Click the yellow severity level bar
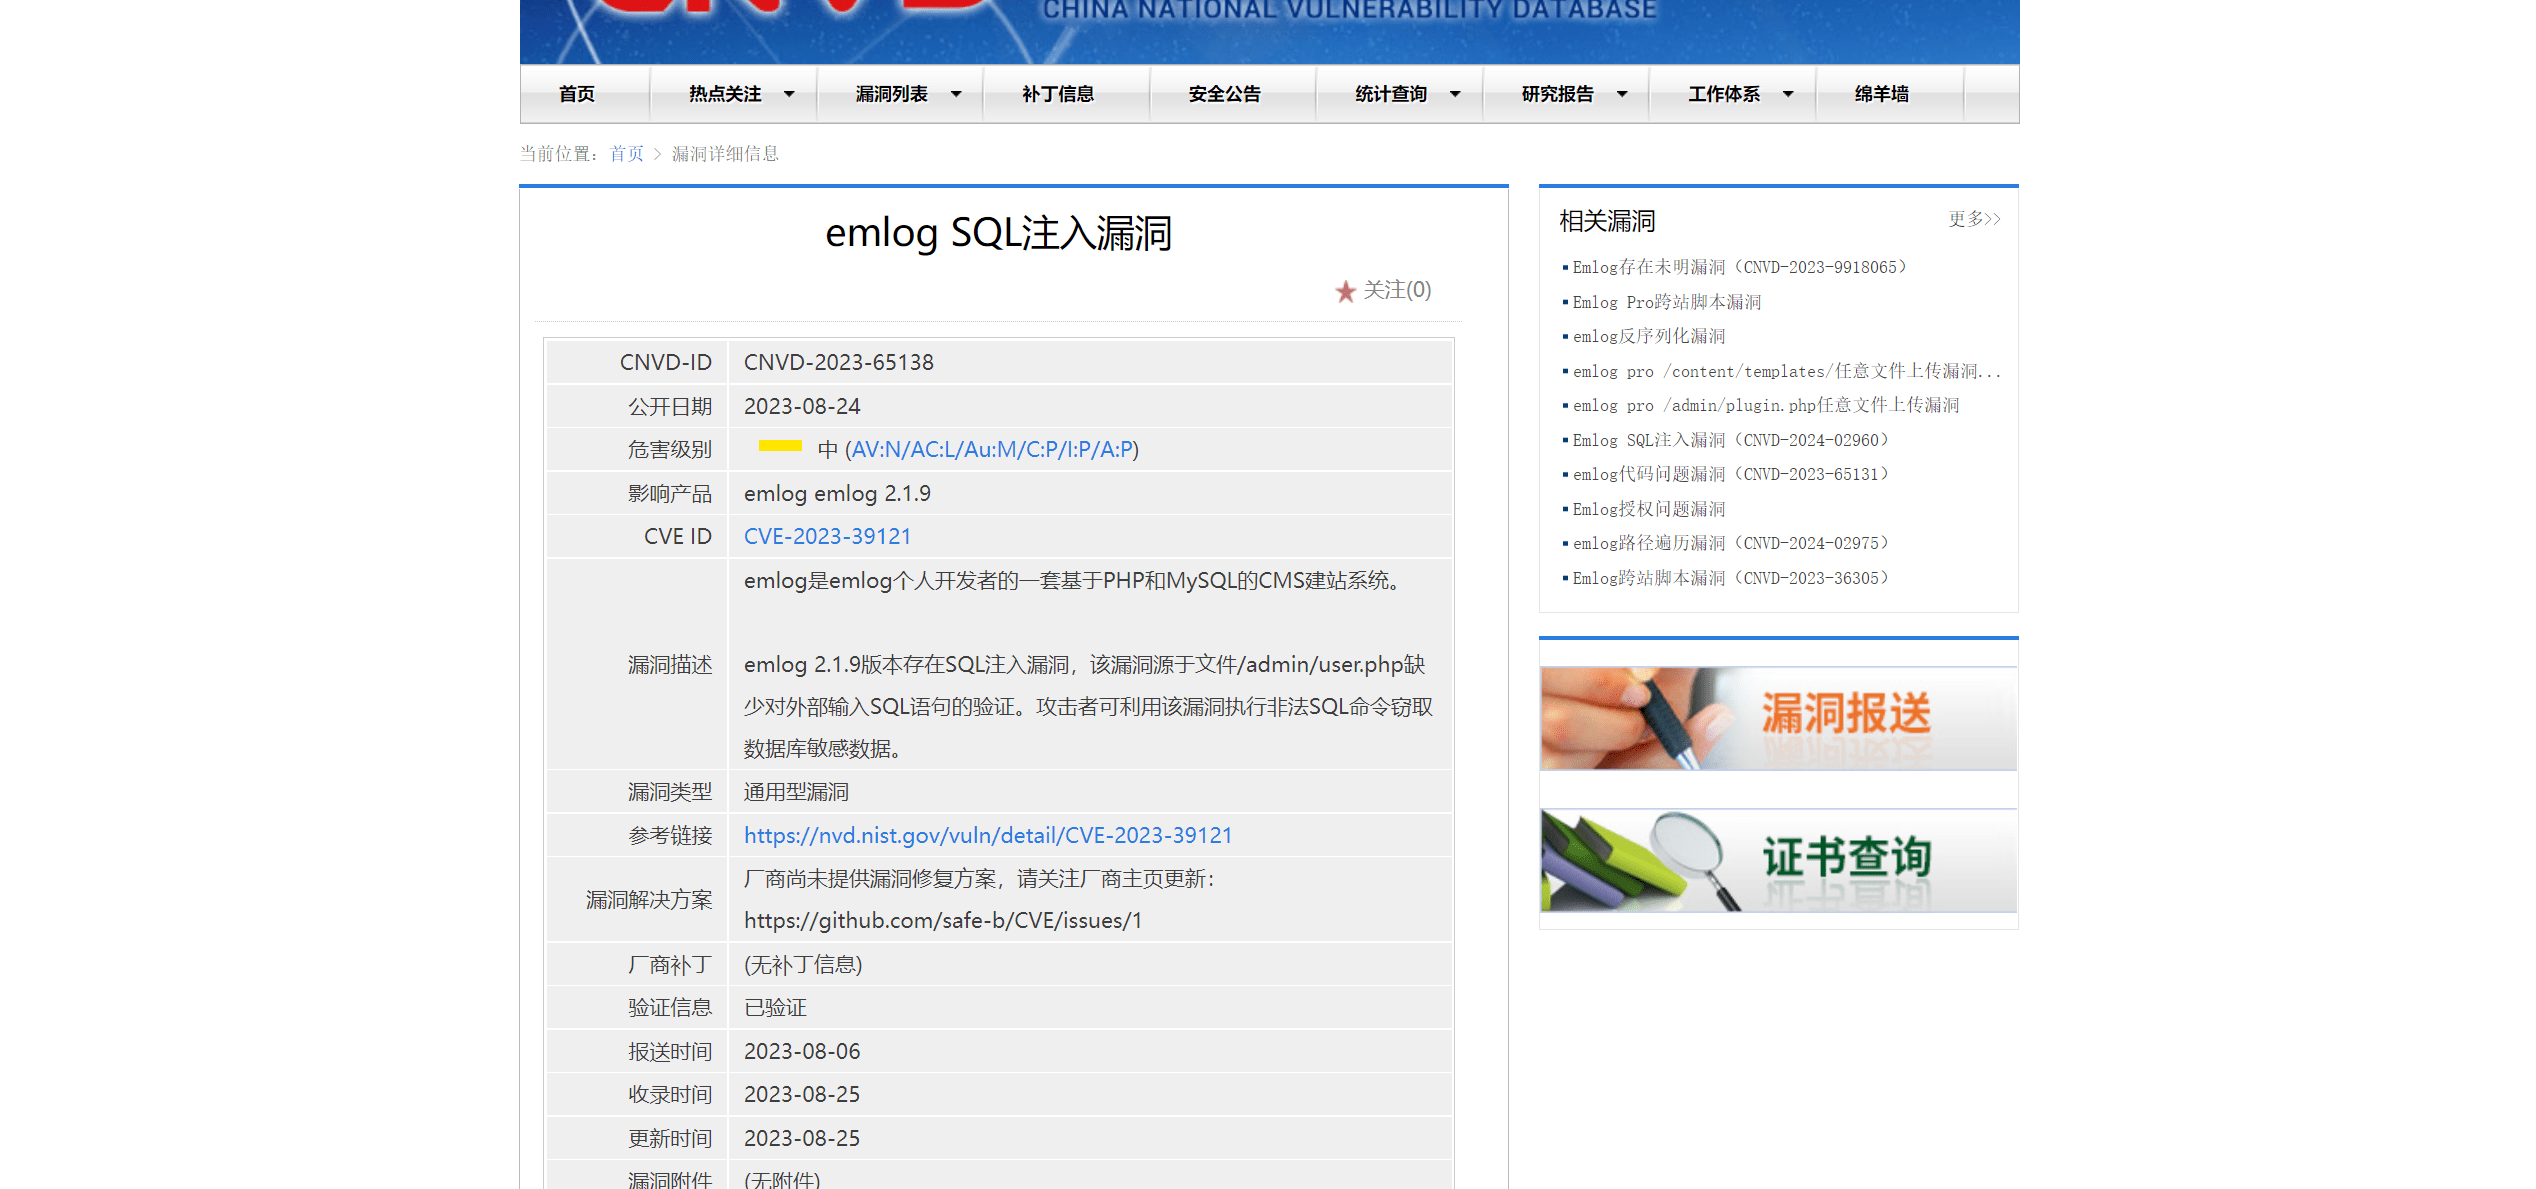 (x=781, y=447)
